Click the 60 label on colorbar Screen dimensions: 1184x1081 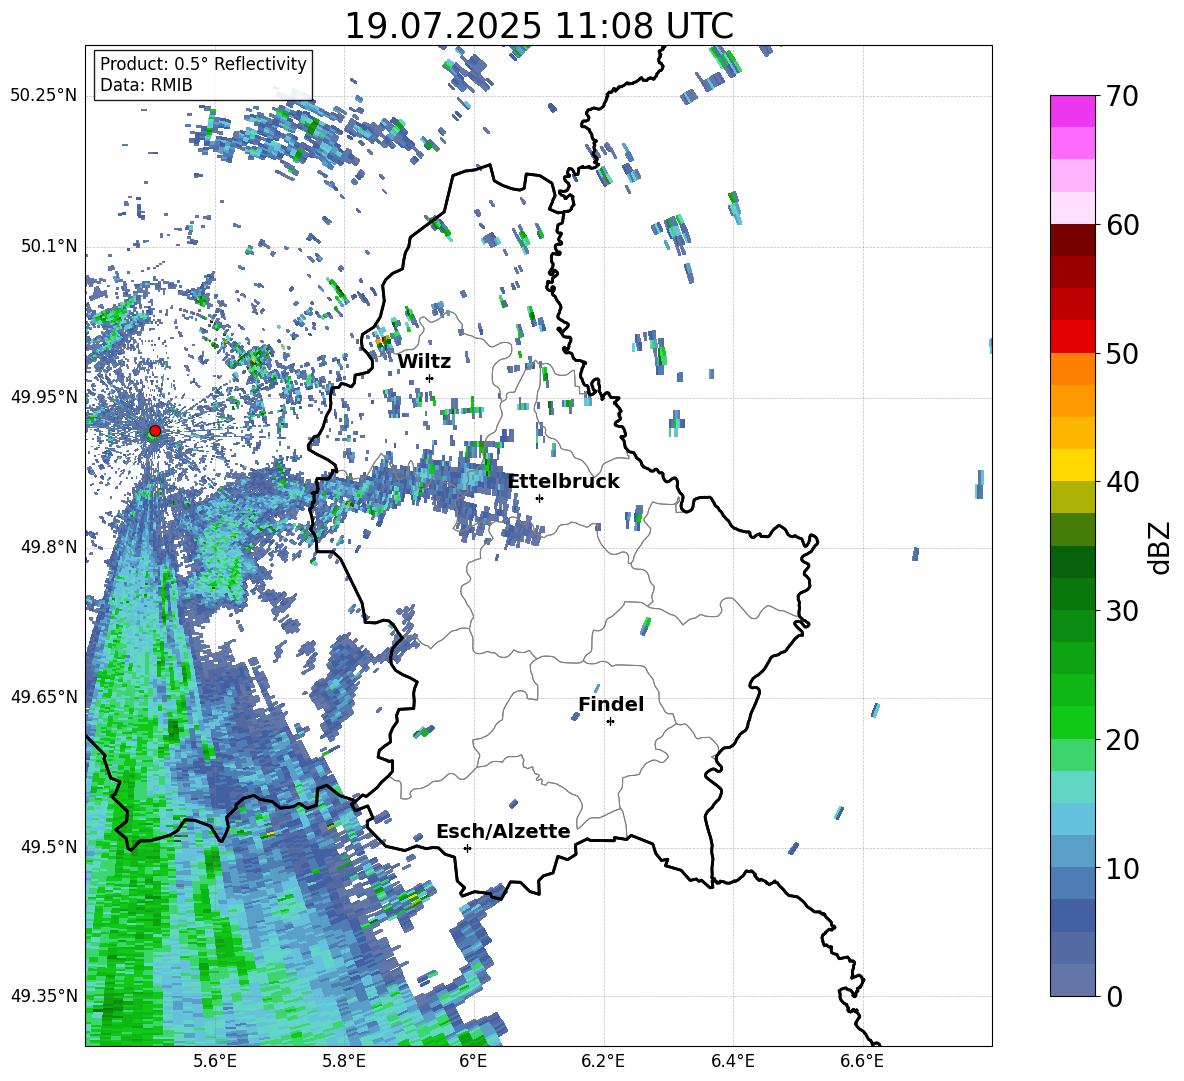tap(1123, 225)
